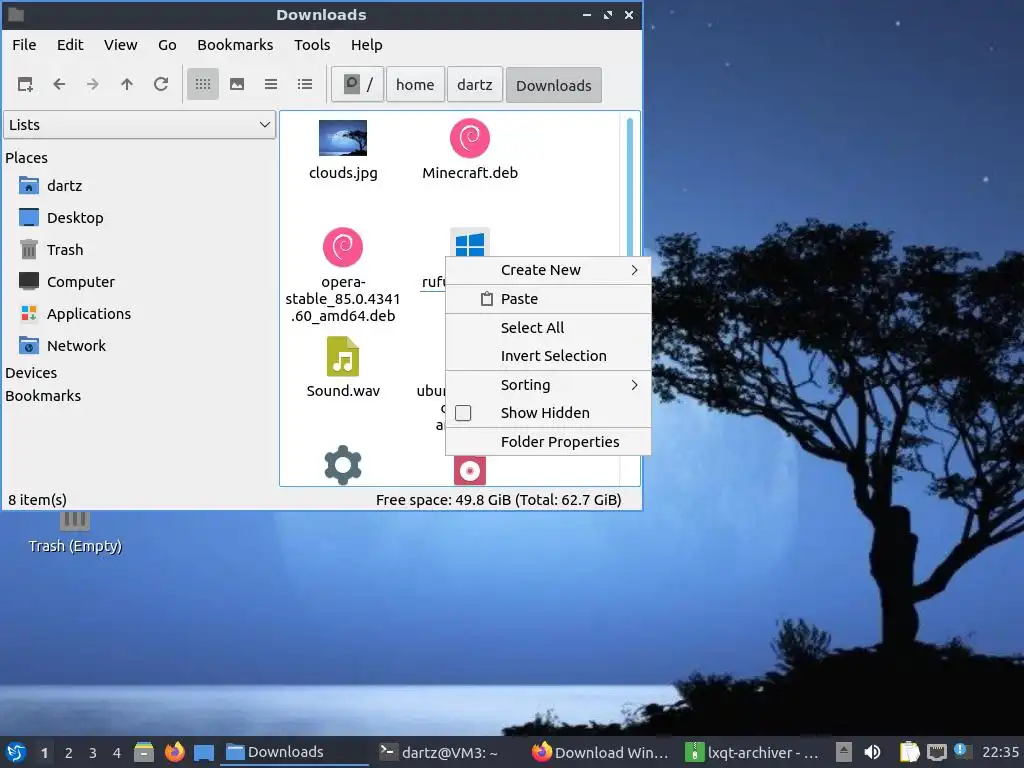Select the Sound.wav file icon
The width and height of the screenshot is (1024, 768).
(x=343, y=357)
